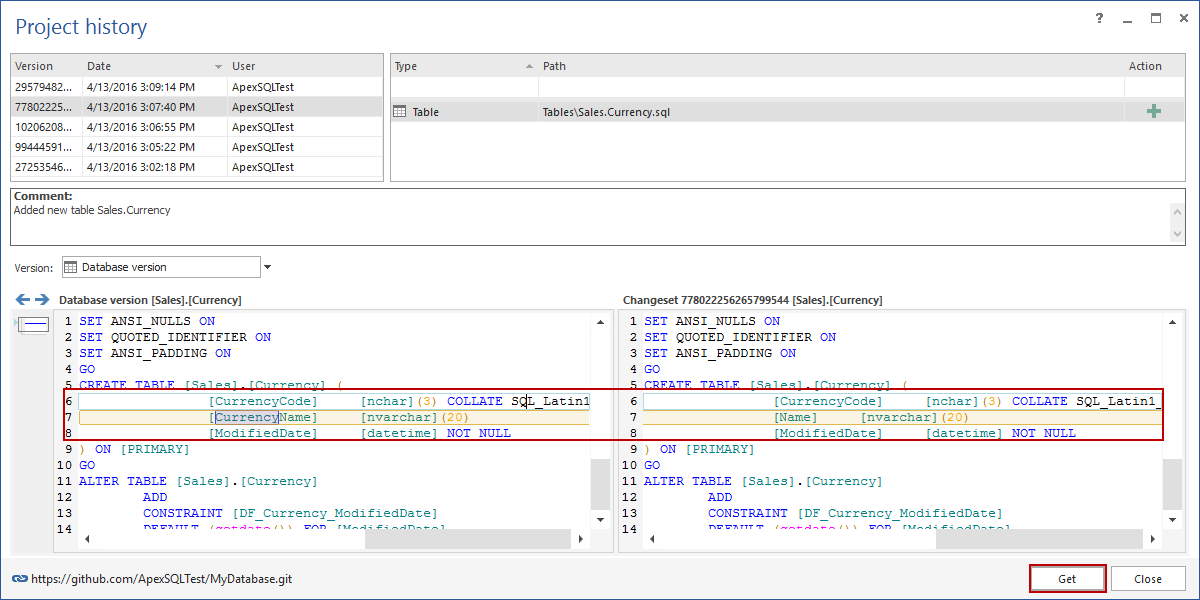
Task: Click the Path column header
Action: (830, 66)
